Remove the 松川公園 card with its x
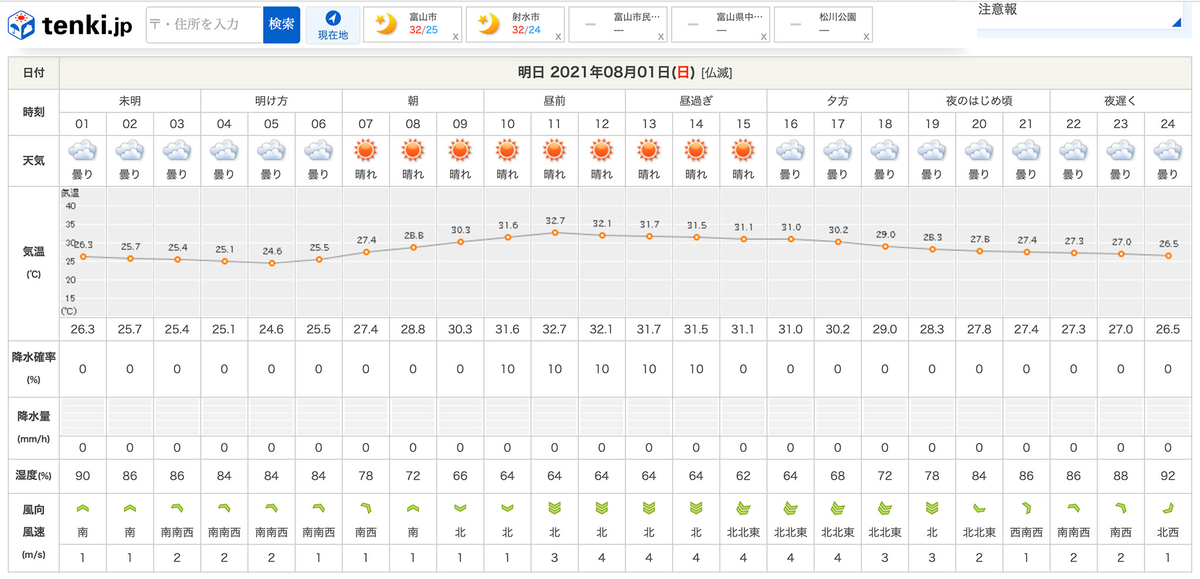Image resolution: width=1200 pixels, height=579 pixels. click(866, 37)
